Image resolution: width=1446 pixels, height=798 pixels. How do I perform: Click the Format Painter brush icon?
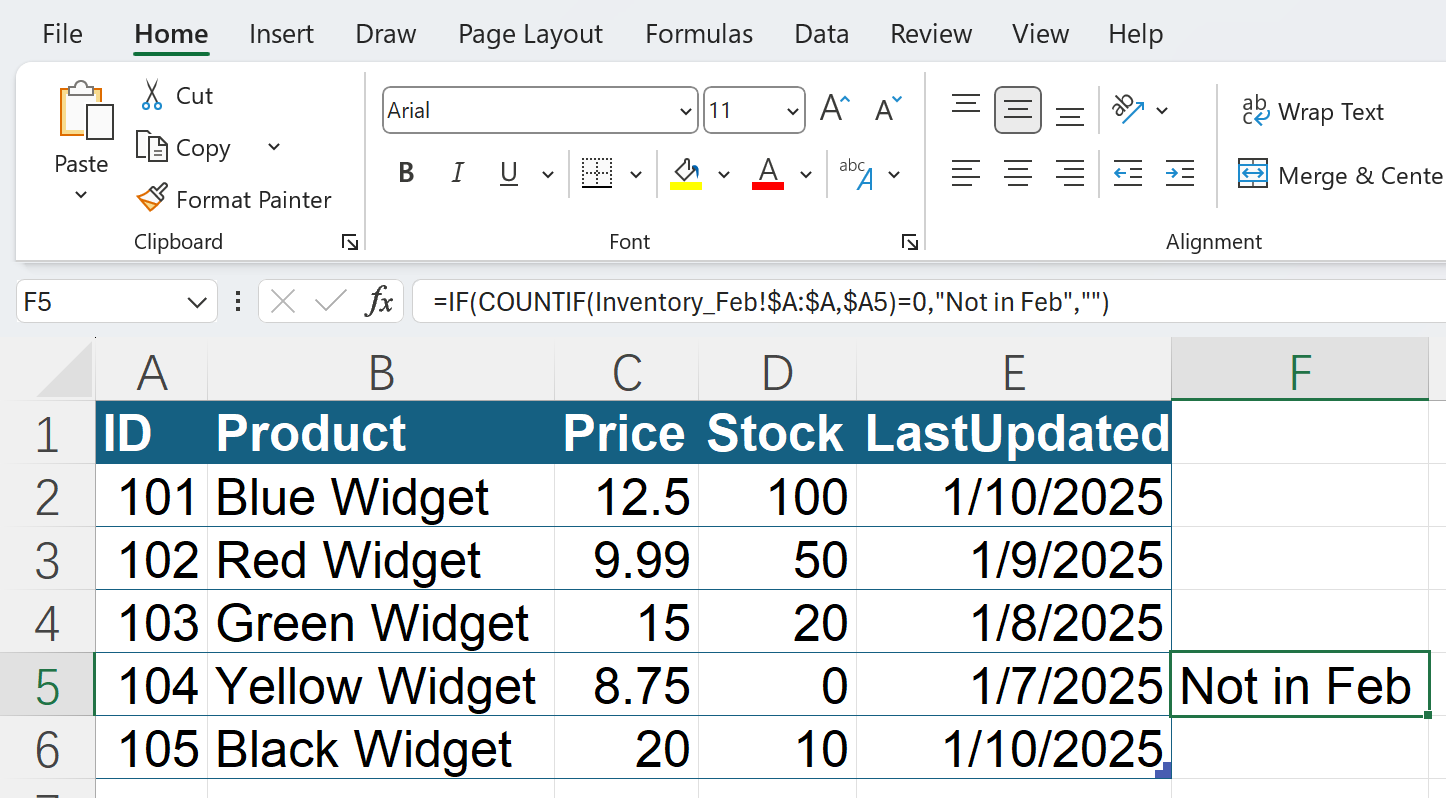point(152,199)
